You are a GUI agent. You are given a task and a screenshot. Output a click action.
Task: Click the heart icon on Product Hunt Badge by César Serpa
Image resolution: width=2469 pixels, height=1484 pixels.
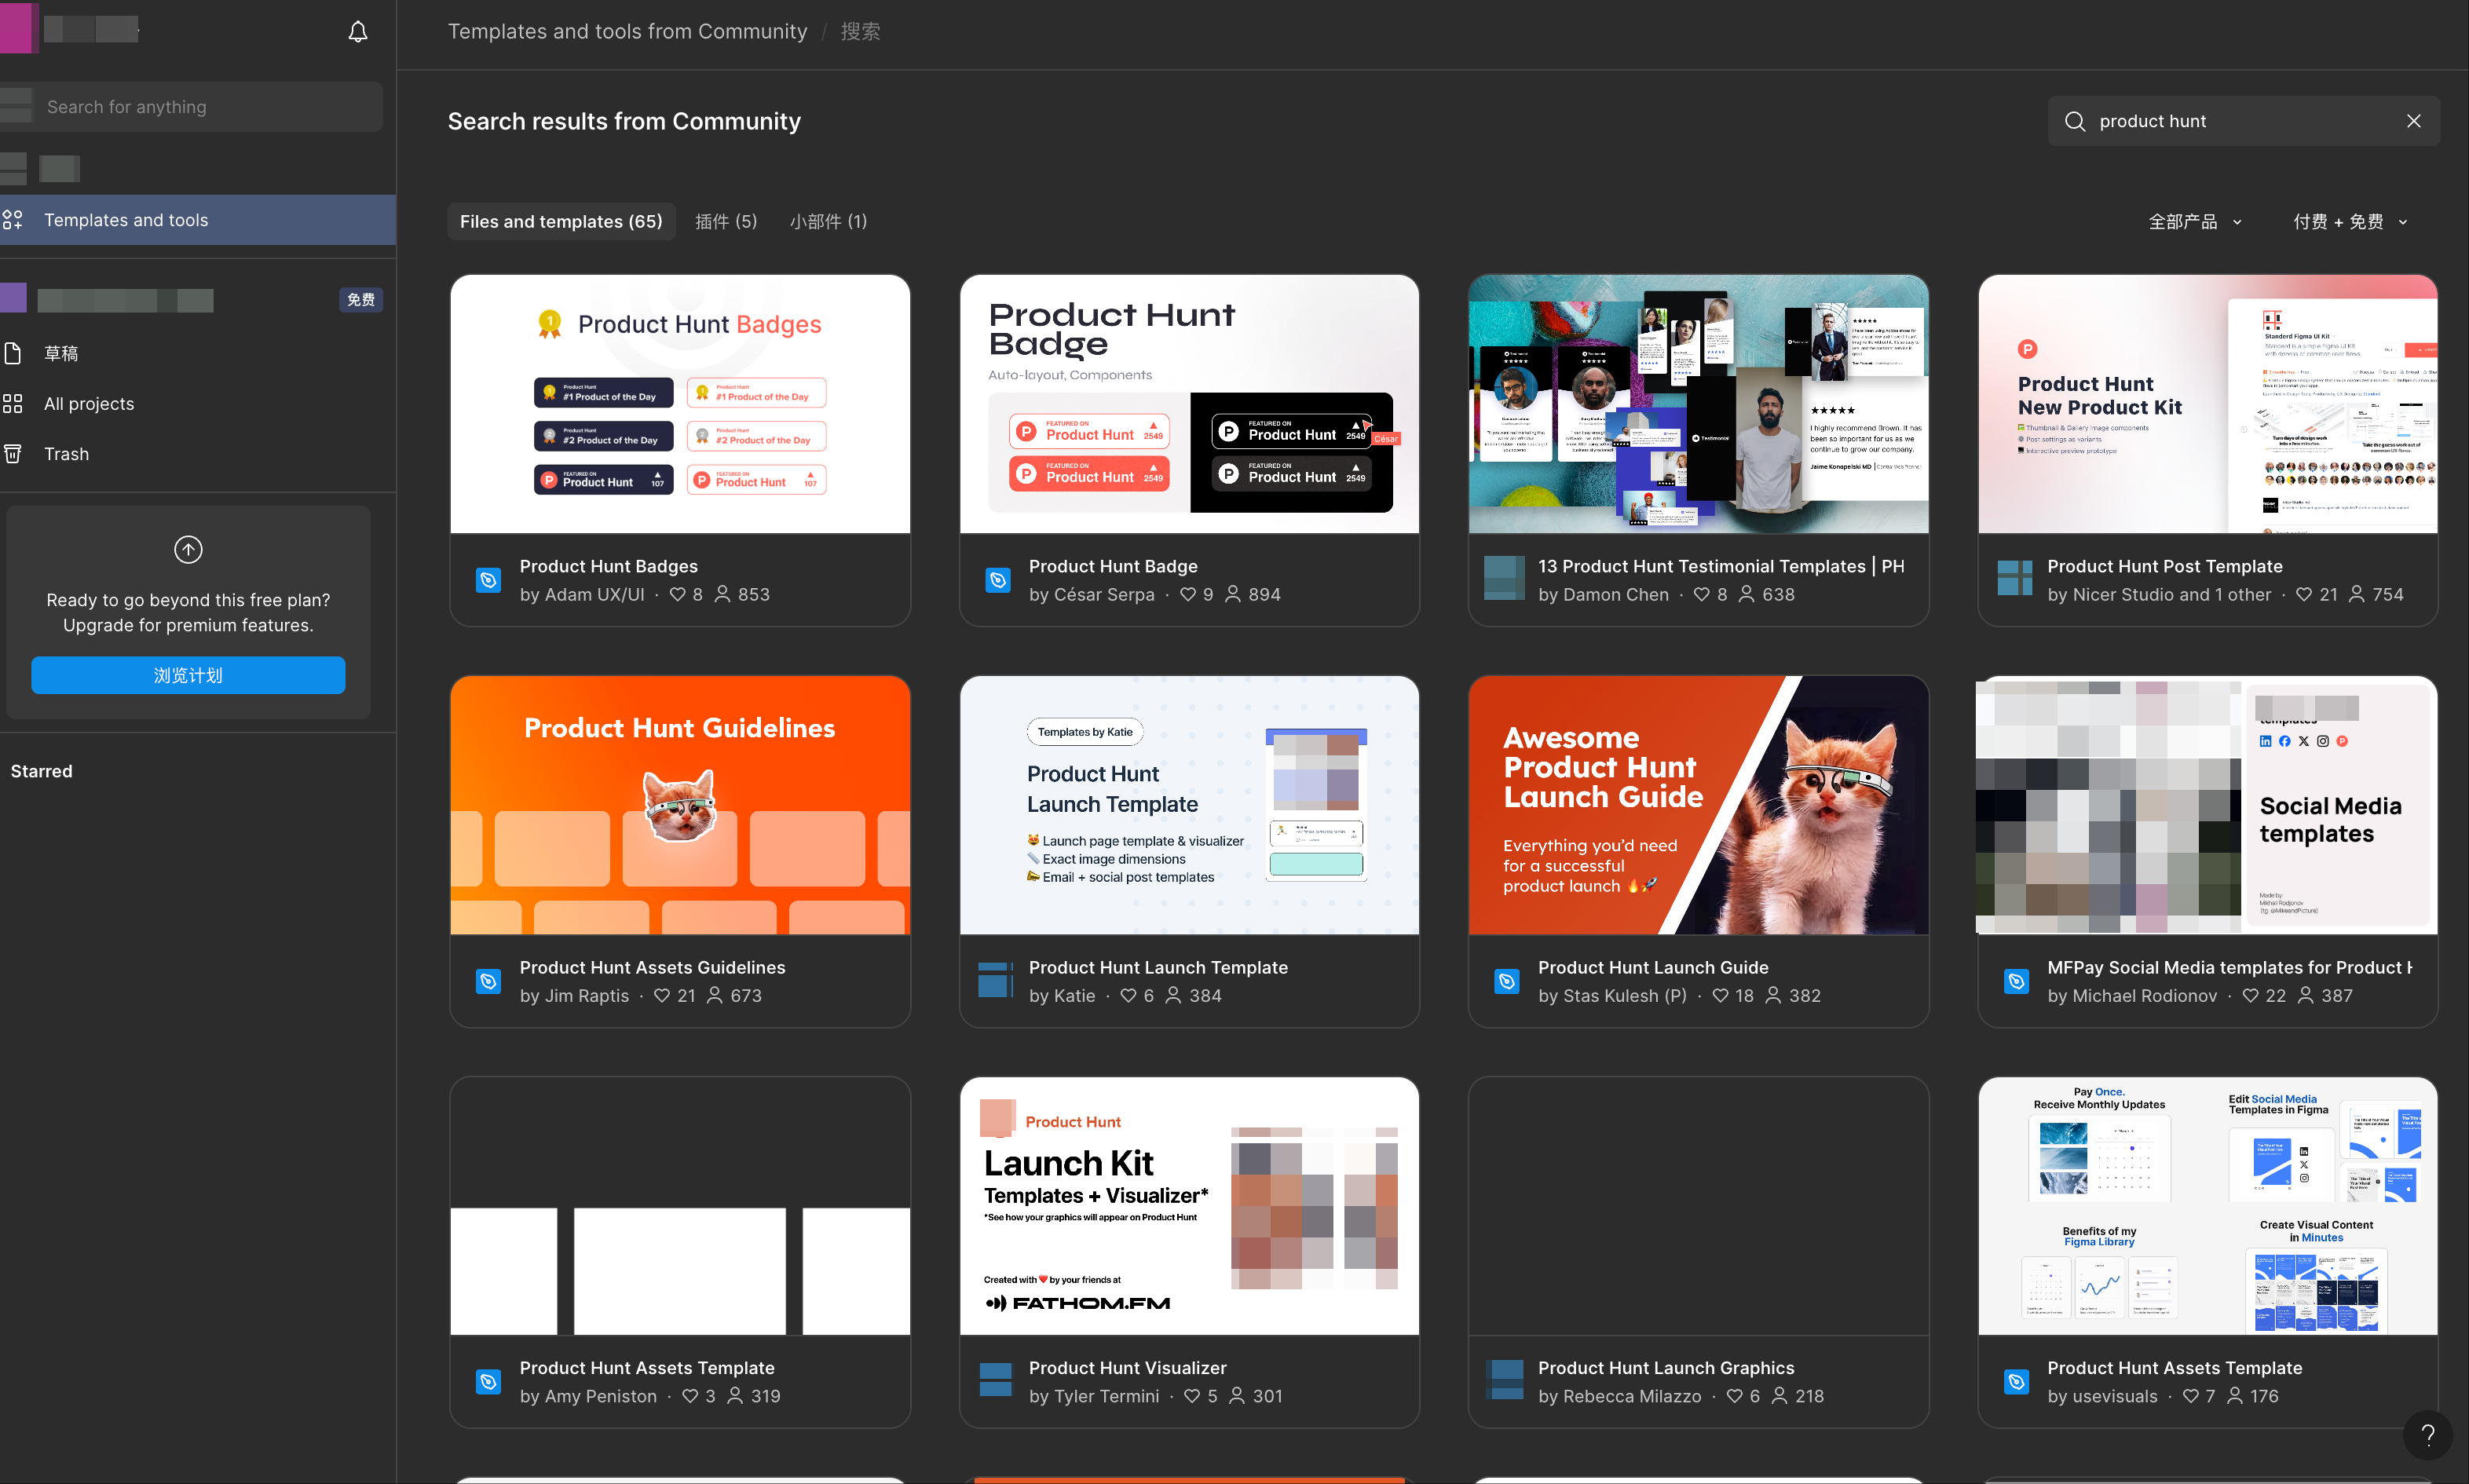pyautogui.click(x=1187, y=594)
